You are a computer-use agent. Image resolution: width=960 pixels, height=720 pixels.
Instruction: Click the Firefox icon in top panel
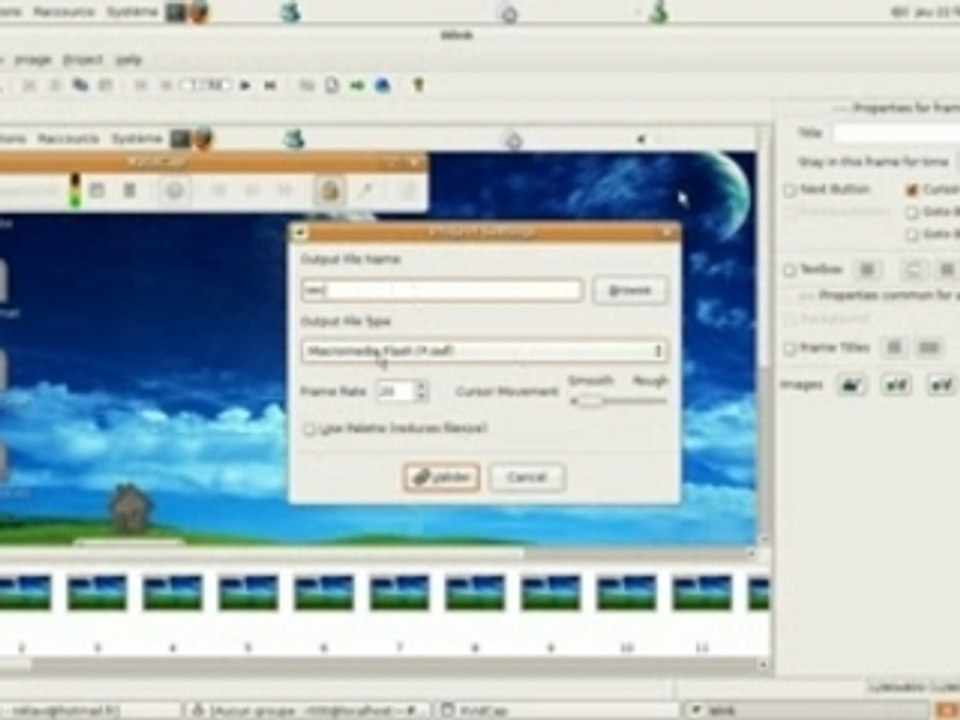click(x=198, y=12)
